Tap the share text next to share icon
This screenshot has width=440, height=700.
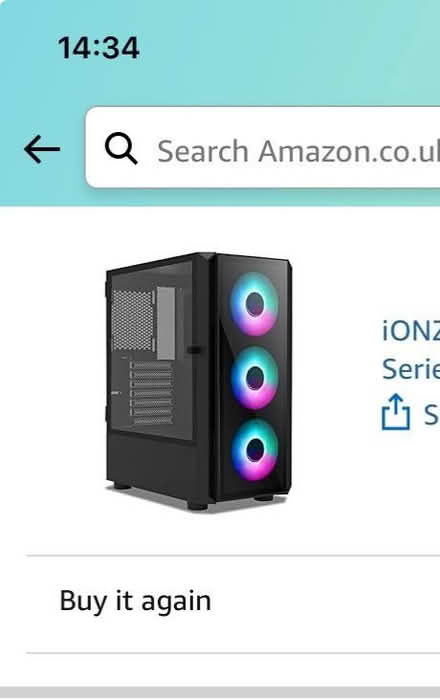(431, 414)
